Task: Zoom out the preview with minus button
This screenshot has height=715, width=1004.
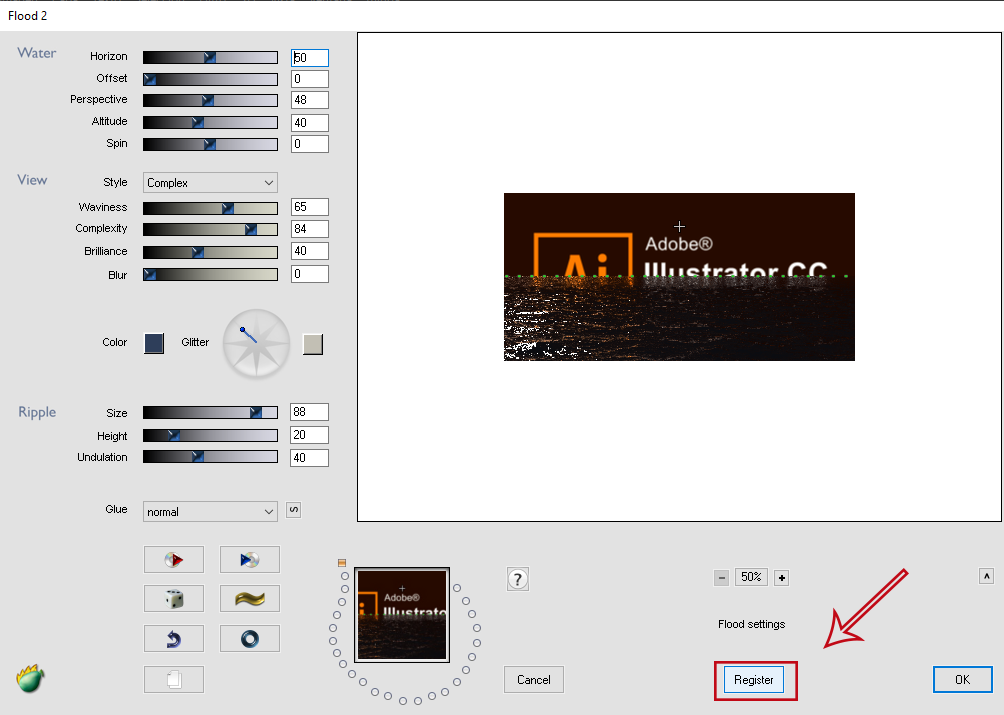Action: [722, 578]
